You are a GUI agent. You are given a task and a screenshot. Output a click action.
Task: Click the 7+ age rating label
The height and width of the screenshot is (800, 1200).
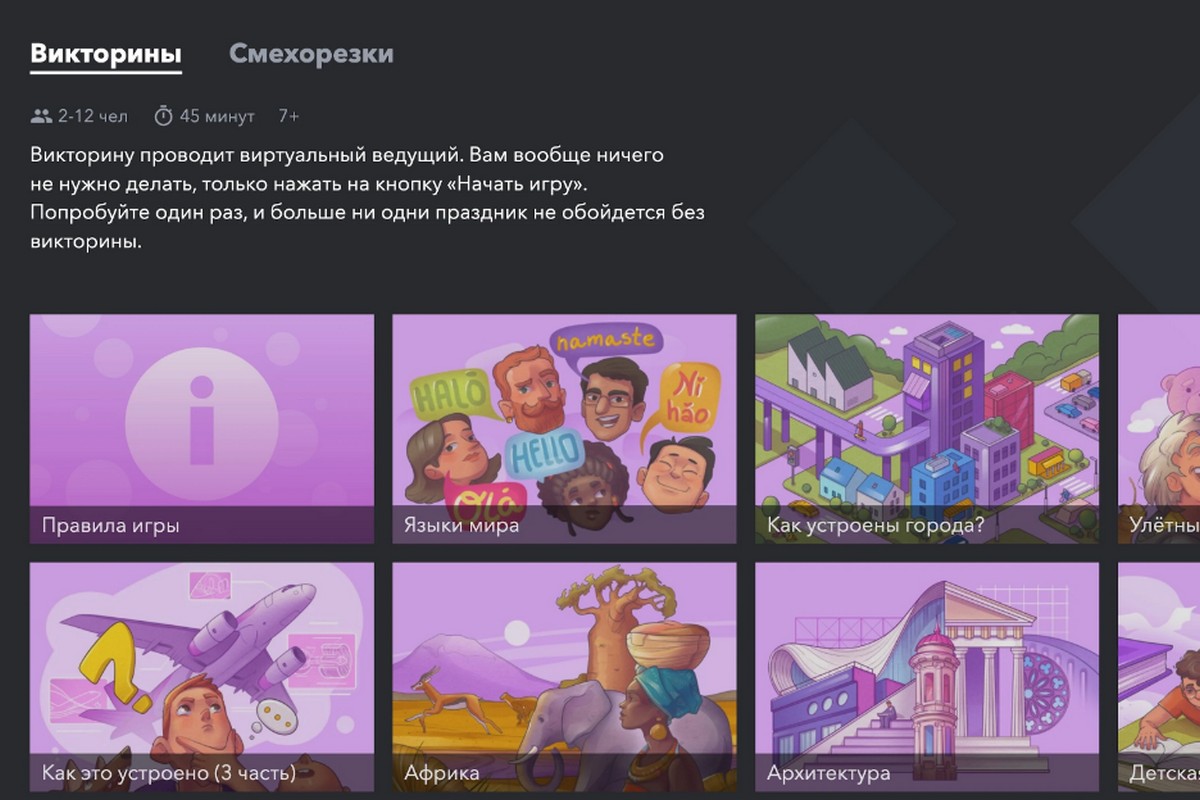tap(288, 116)
